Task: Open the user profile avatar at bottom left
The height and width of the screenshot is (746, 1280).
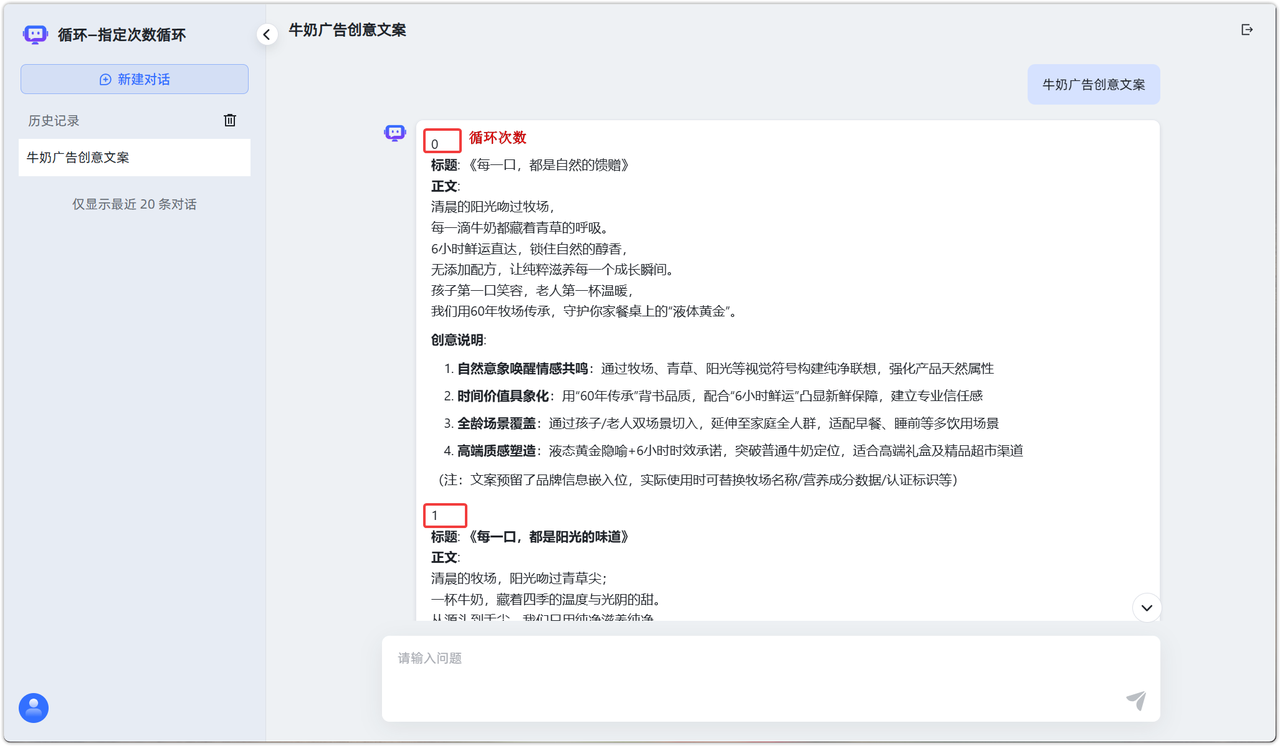Action: 34,708
